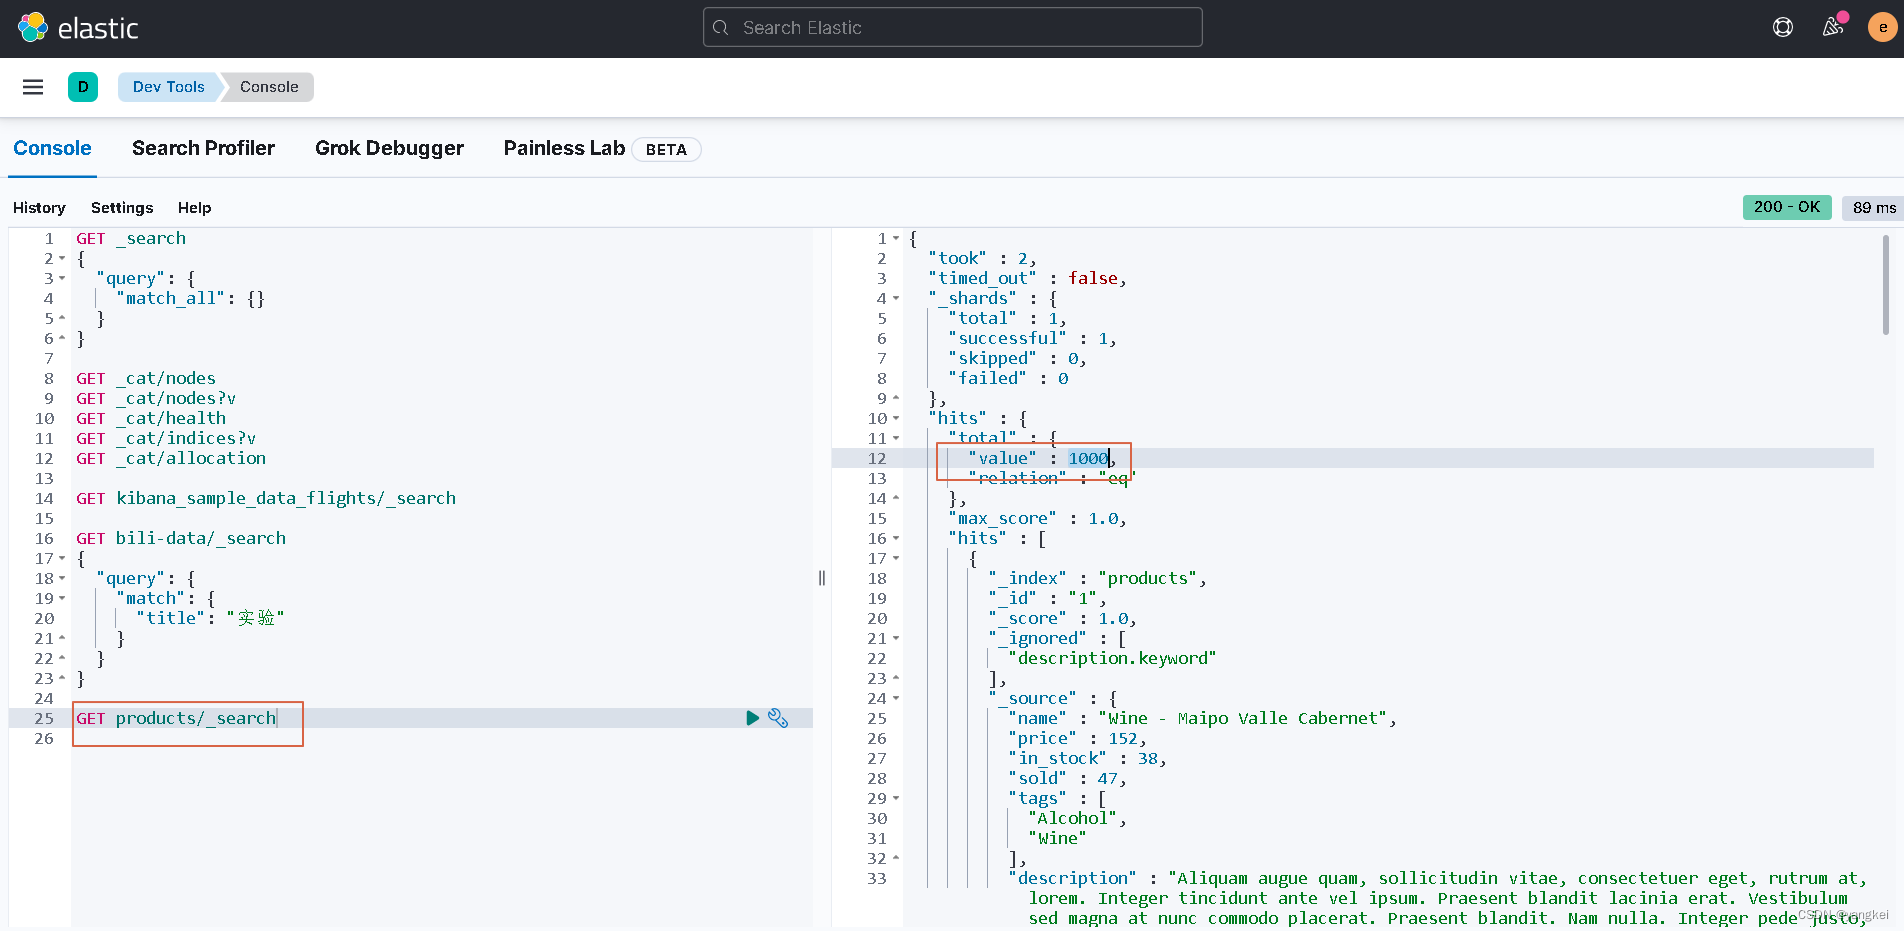Click the "value" : 1000 output line
1904x931 pixels.
1042,458
